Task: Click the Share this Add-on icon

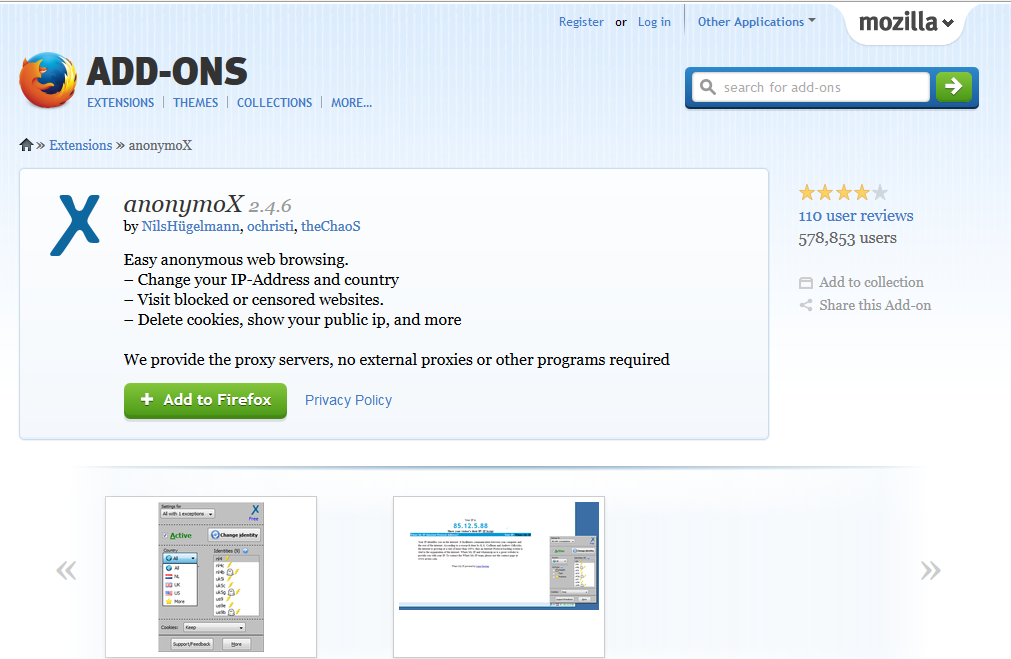Action: click(x=806, y=305)
